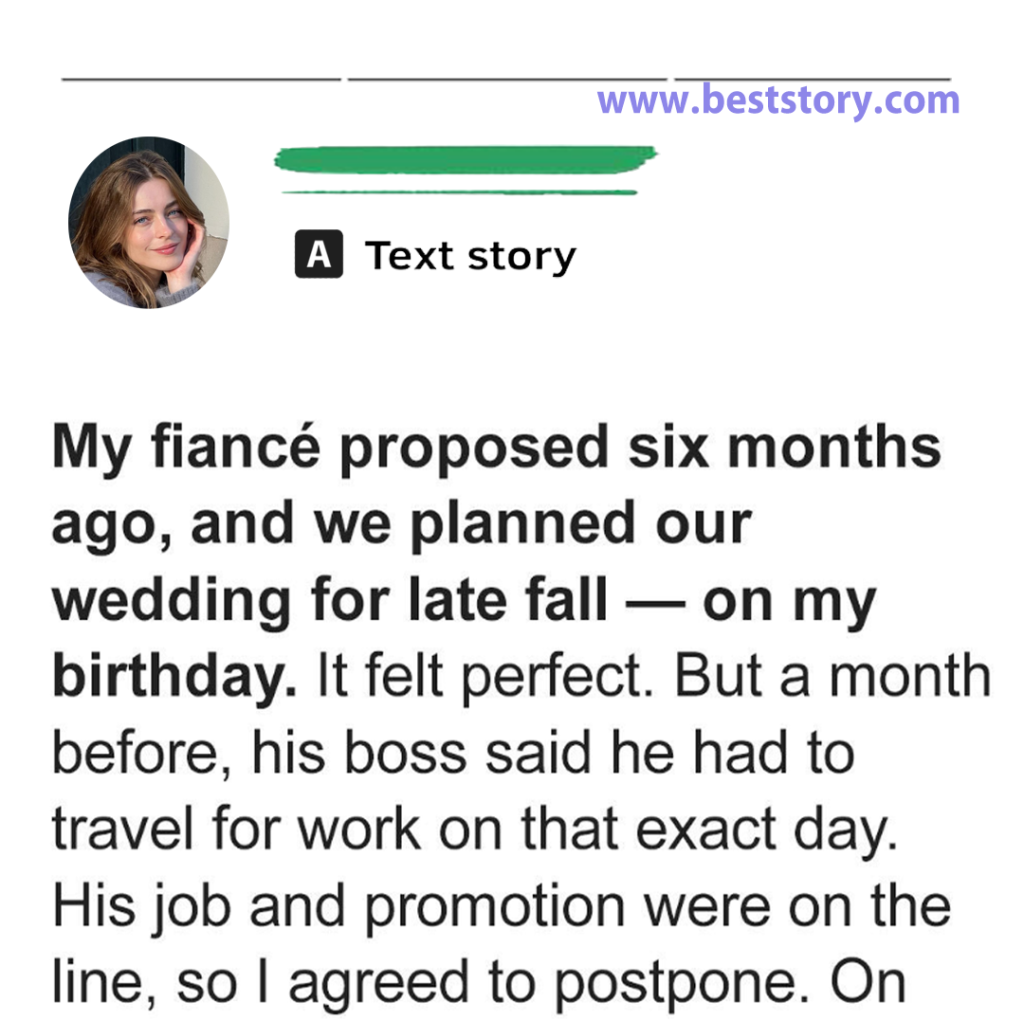
Task: Jump to the first story progress segment
Action: coord(201,79)
